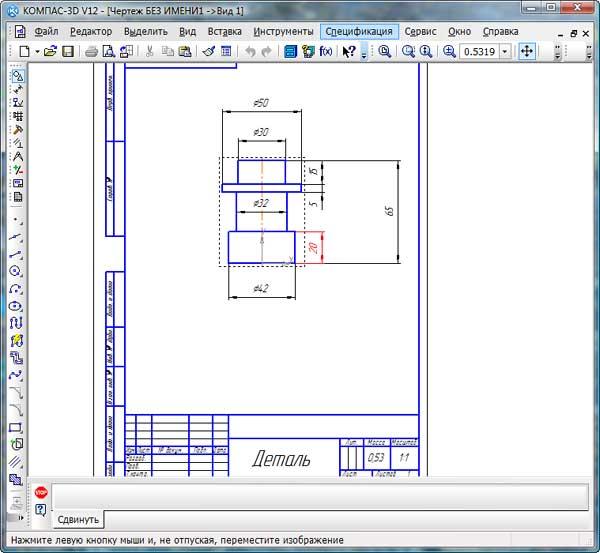This screenshot has width=600, height=553.
Task: Open print preview with the magnifier-page icon
Action: pos(109,51)
